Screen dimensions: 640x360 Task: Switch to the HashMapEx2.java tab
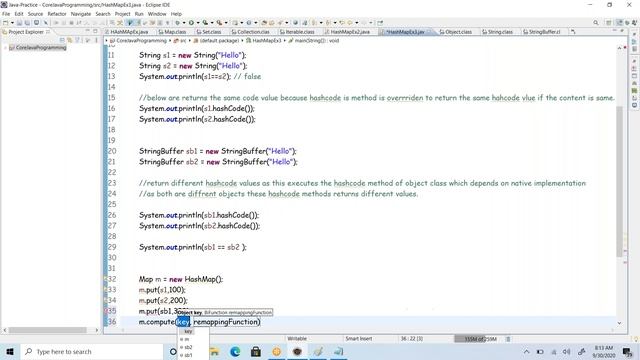(x=350, y=31)
